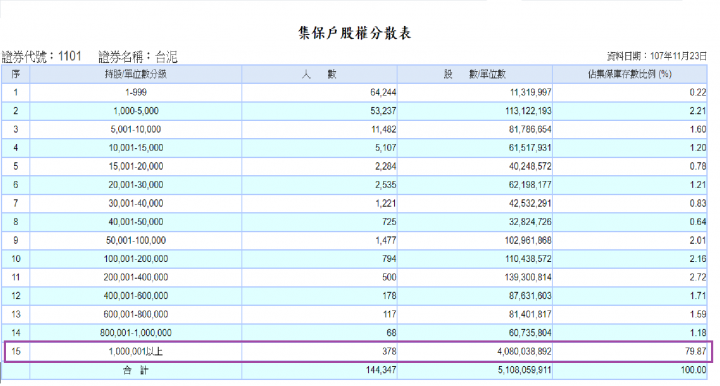The width and height of the screenshot is (720, 386).
Task: Select the 200,001-400,000 range cell
Action: [x=135, y=277]
